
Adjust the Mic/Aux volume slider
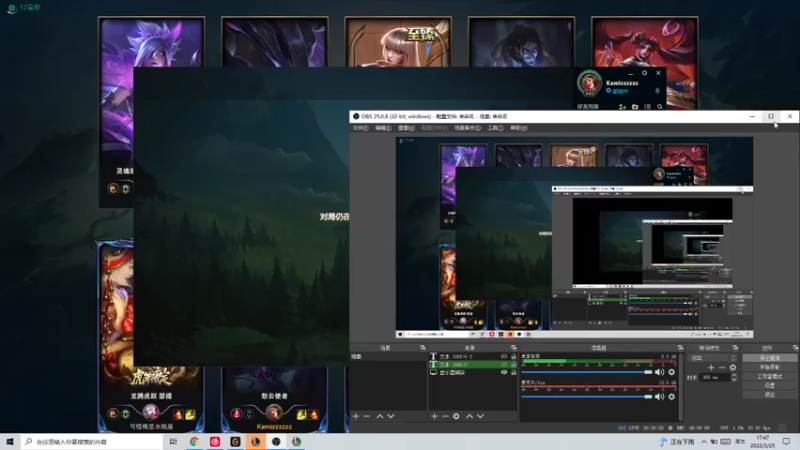point(587,396)
